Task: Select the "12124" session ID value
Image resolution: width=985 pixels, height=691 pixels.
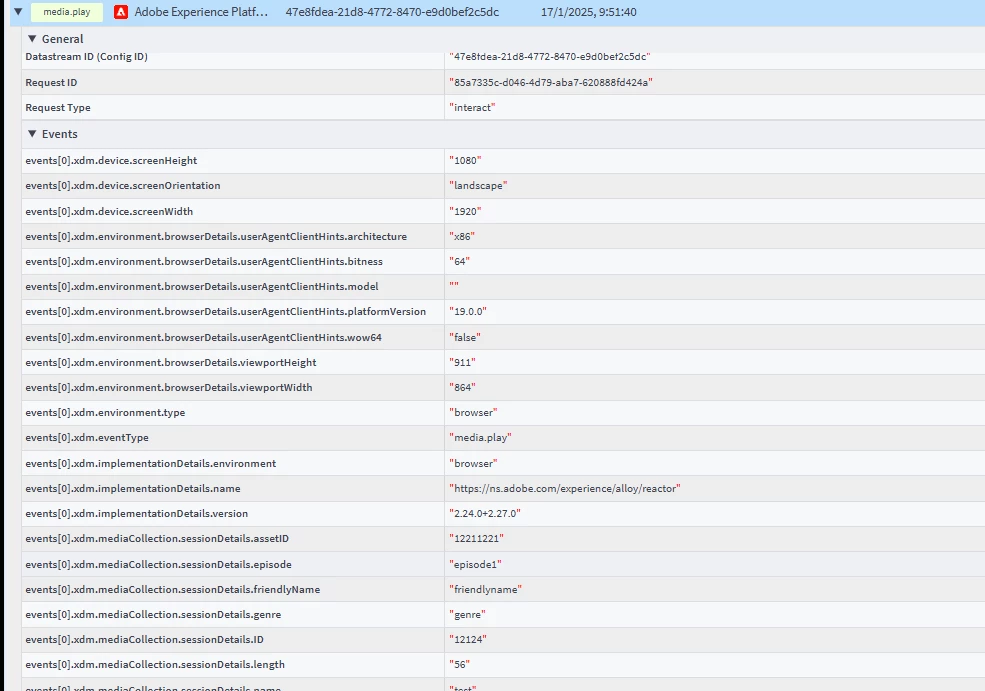Action: (468, 640)
